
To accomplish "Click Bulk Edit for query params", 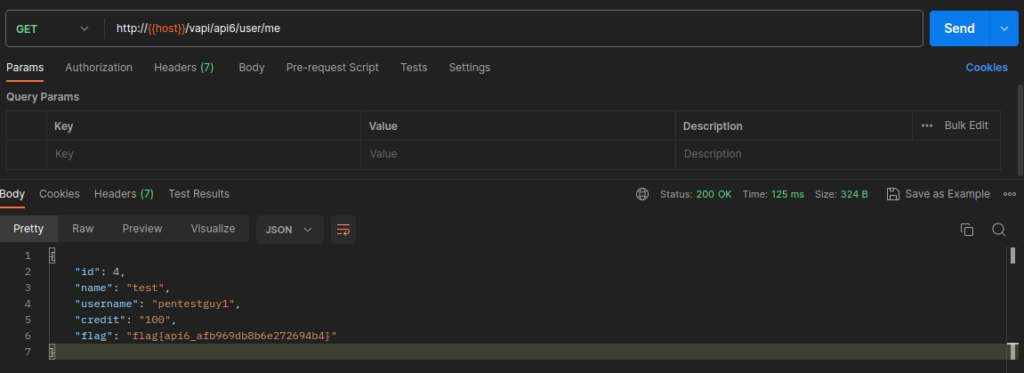I will 966,125.
